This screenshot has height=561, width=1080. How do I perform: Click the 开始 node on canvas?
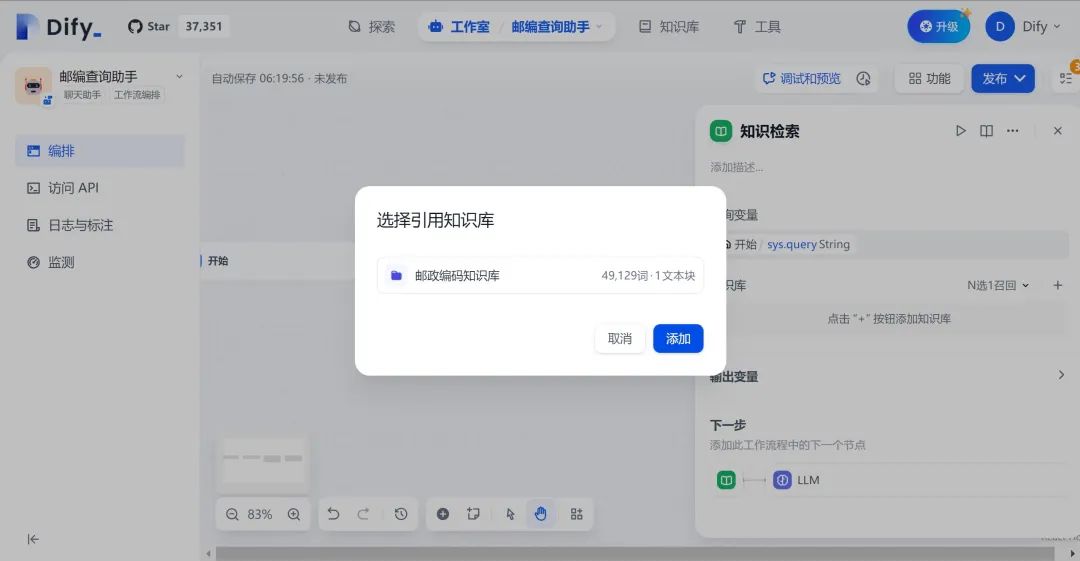[x=276, y=261]
